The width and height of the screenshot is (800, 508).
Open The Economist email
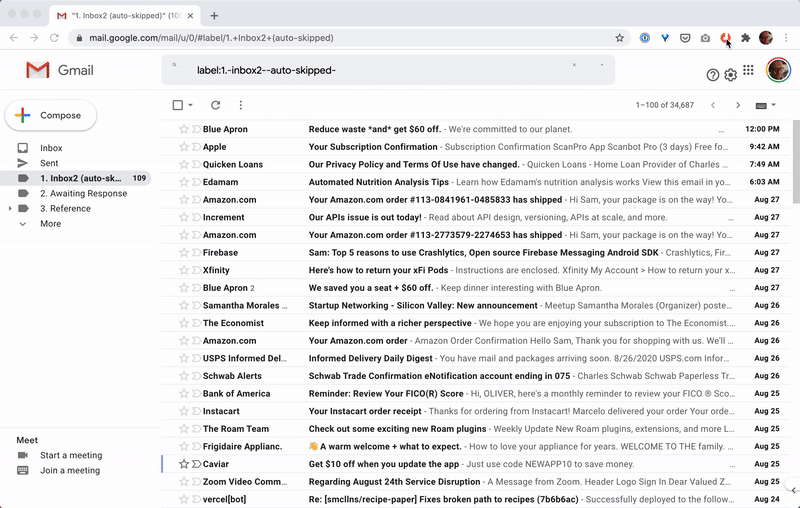pos(476,323)
